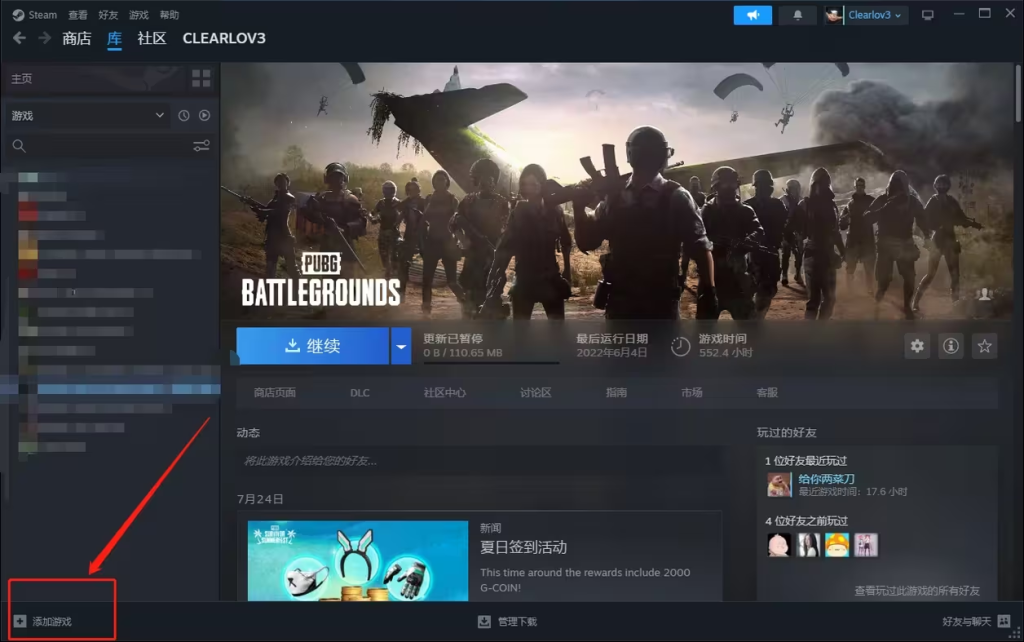Go back with the left arrow
This screenshot has height=642, width=1024.
coord(20,39)
